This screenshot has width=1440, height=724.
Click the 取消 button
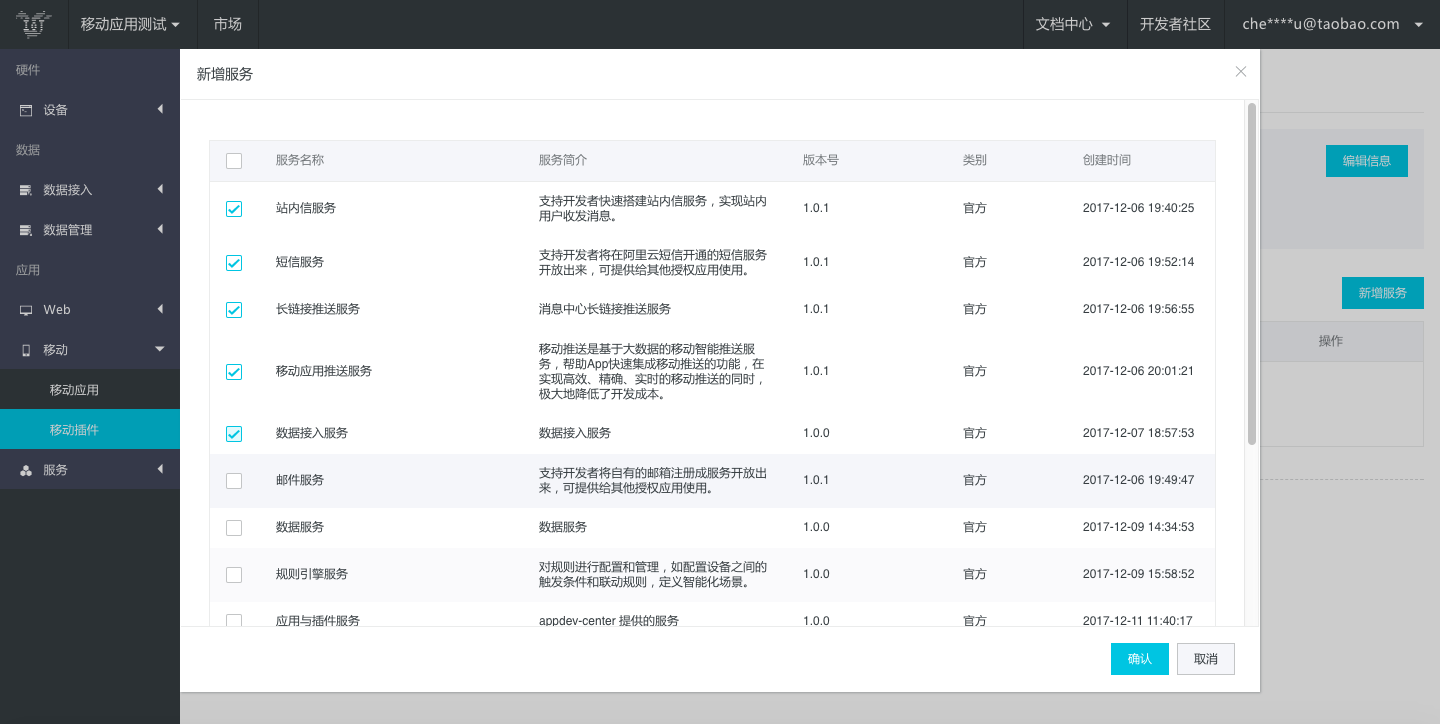click(1206, 659)
